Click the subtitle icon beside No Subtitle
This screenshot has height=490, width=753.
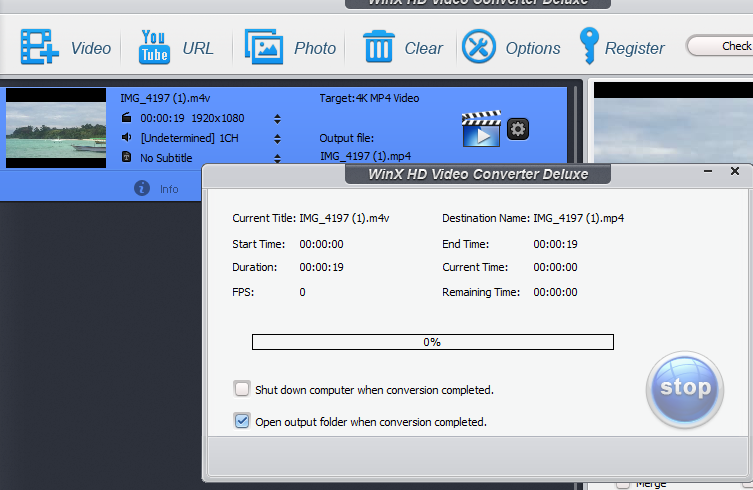pos(126,157)
